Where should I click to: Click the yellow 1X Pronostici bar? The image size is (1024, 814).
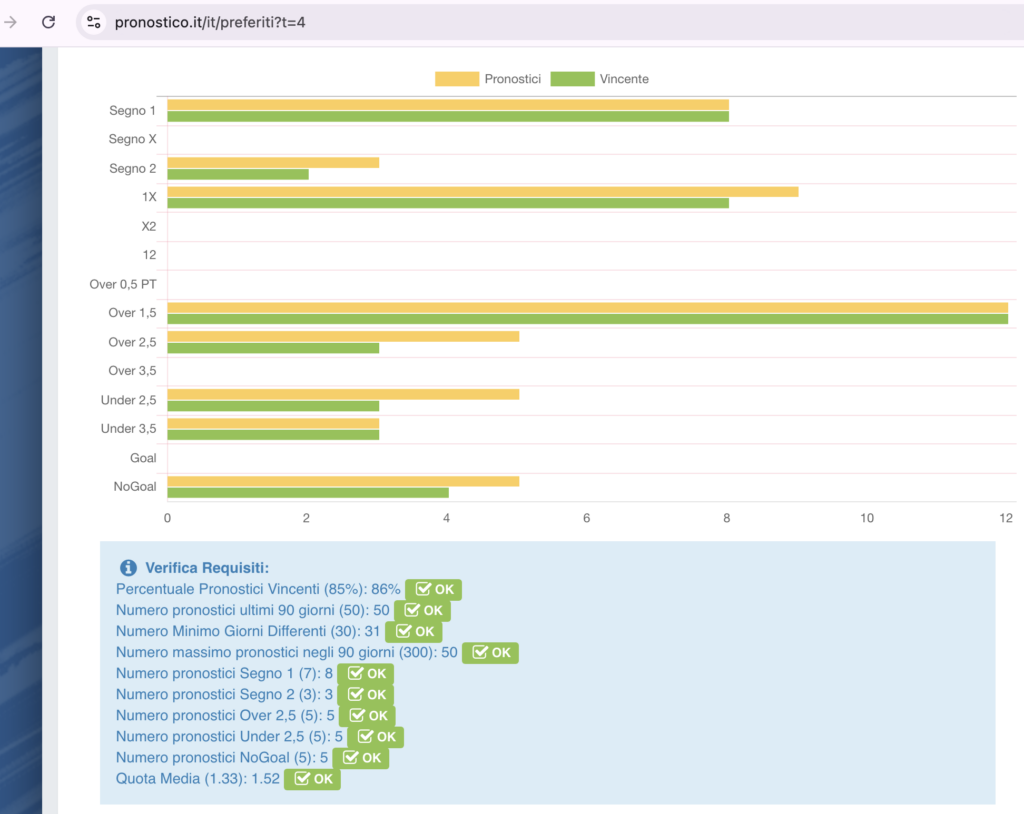tap(482, 191)
